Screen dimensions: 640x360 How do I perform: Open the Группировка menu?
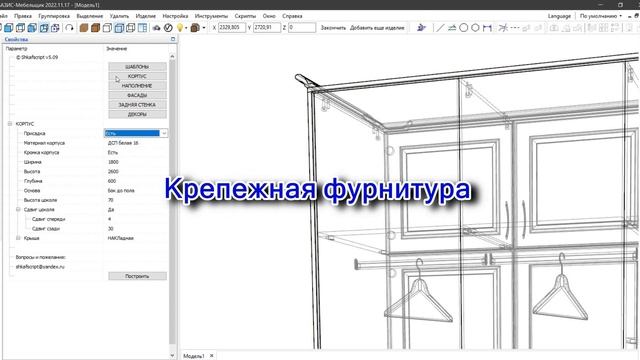[x=54, y=16]
